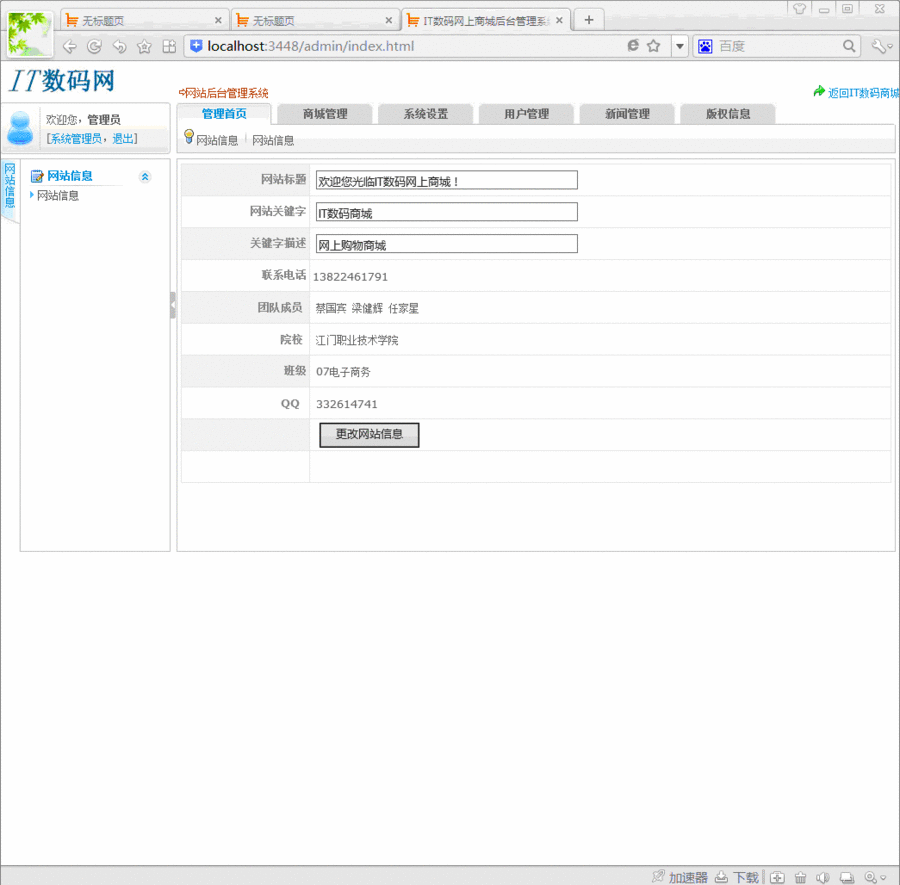Viewport: 900px width, 885px height.
Task: Select the IT数码网上商城后台管理系统 browser tab
Action: pyautogui.click(x=486, y=21)
